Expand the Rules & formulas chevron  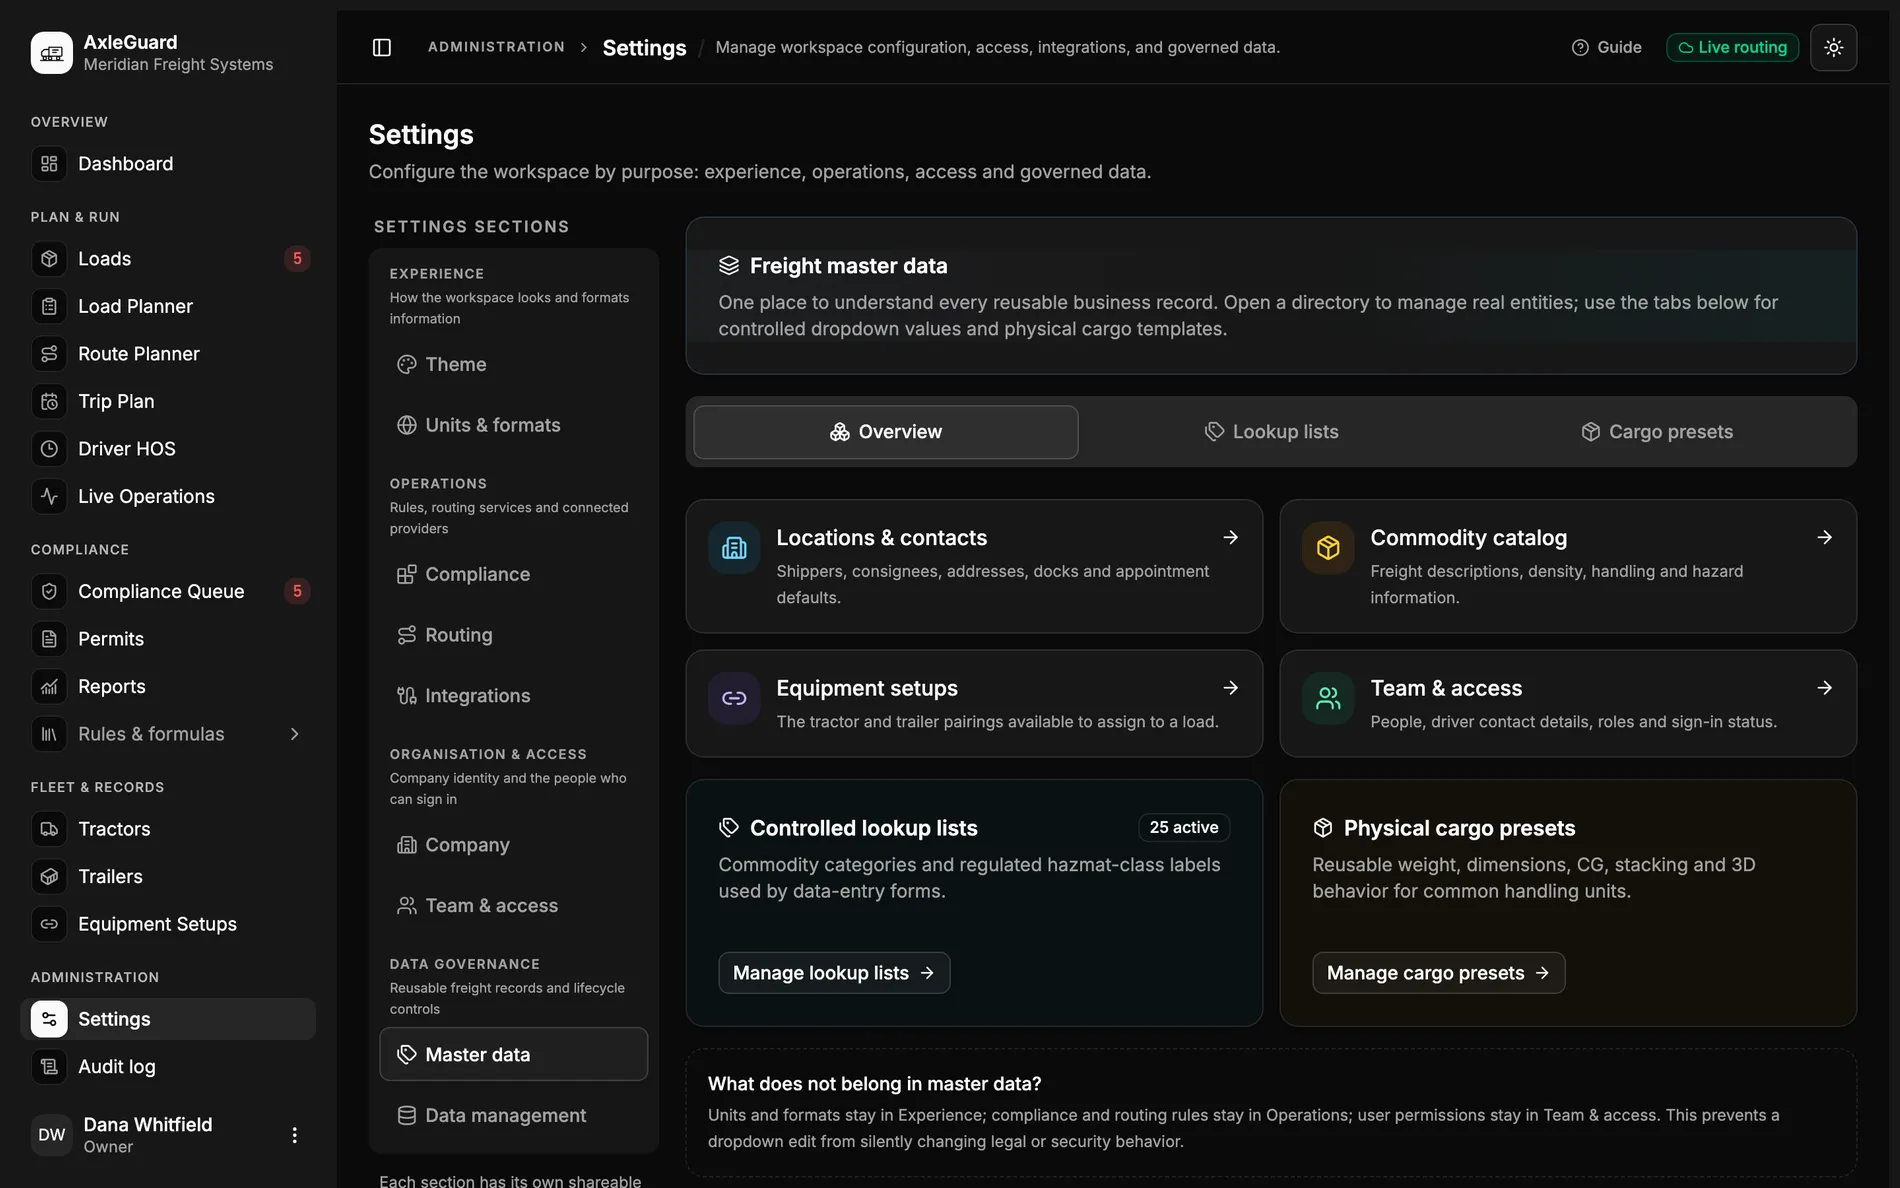[295, 734]
